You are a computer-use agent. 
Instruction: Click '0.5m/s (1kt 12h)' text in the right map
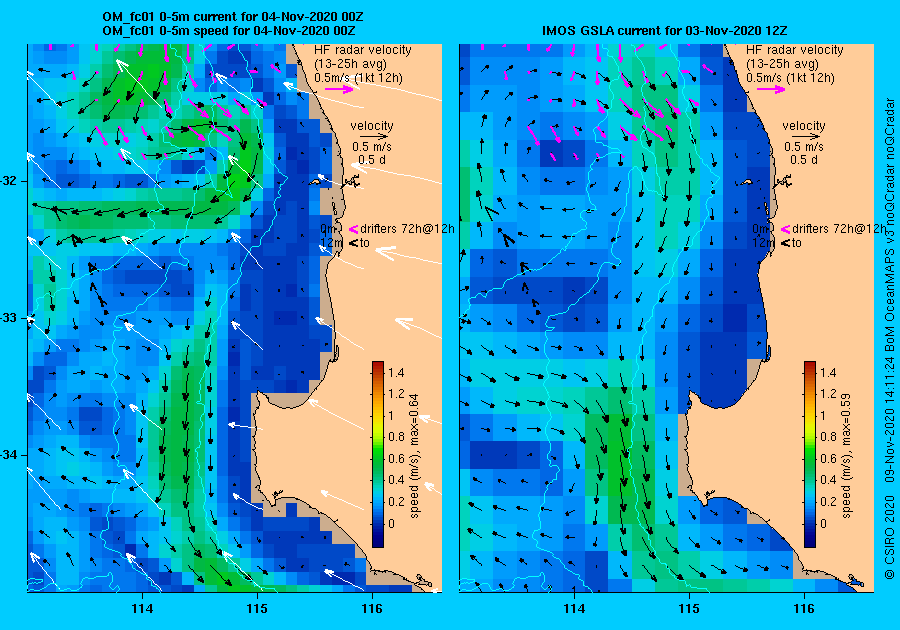click(790, 78)
